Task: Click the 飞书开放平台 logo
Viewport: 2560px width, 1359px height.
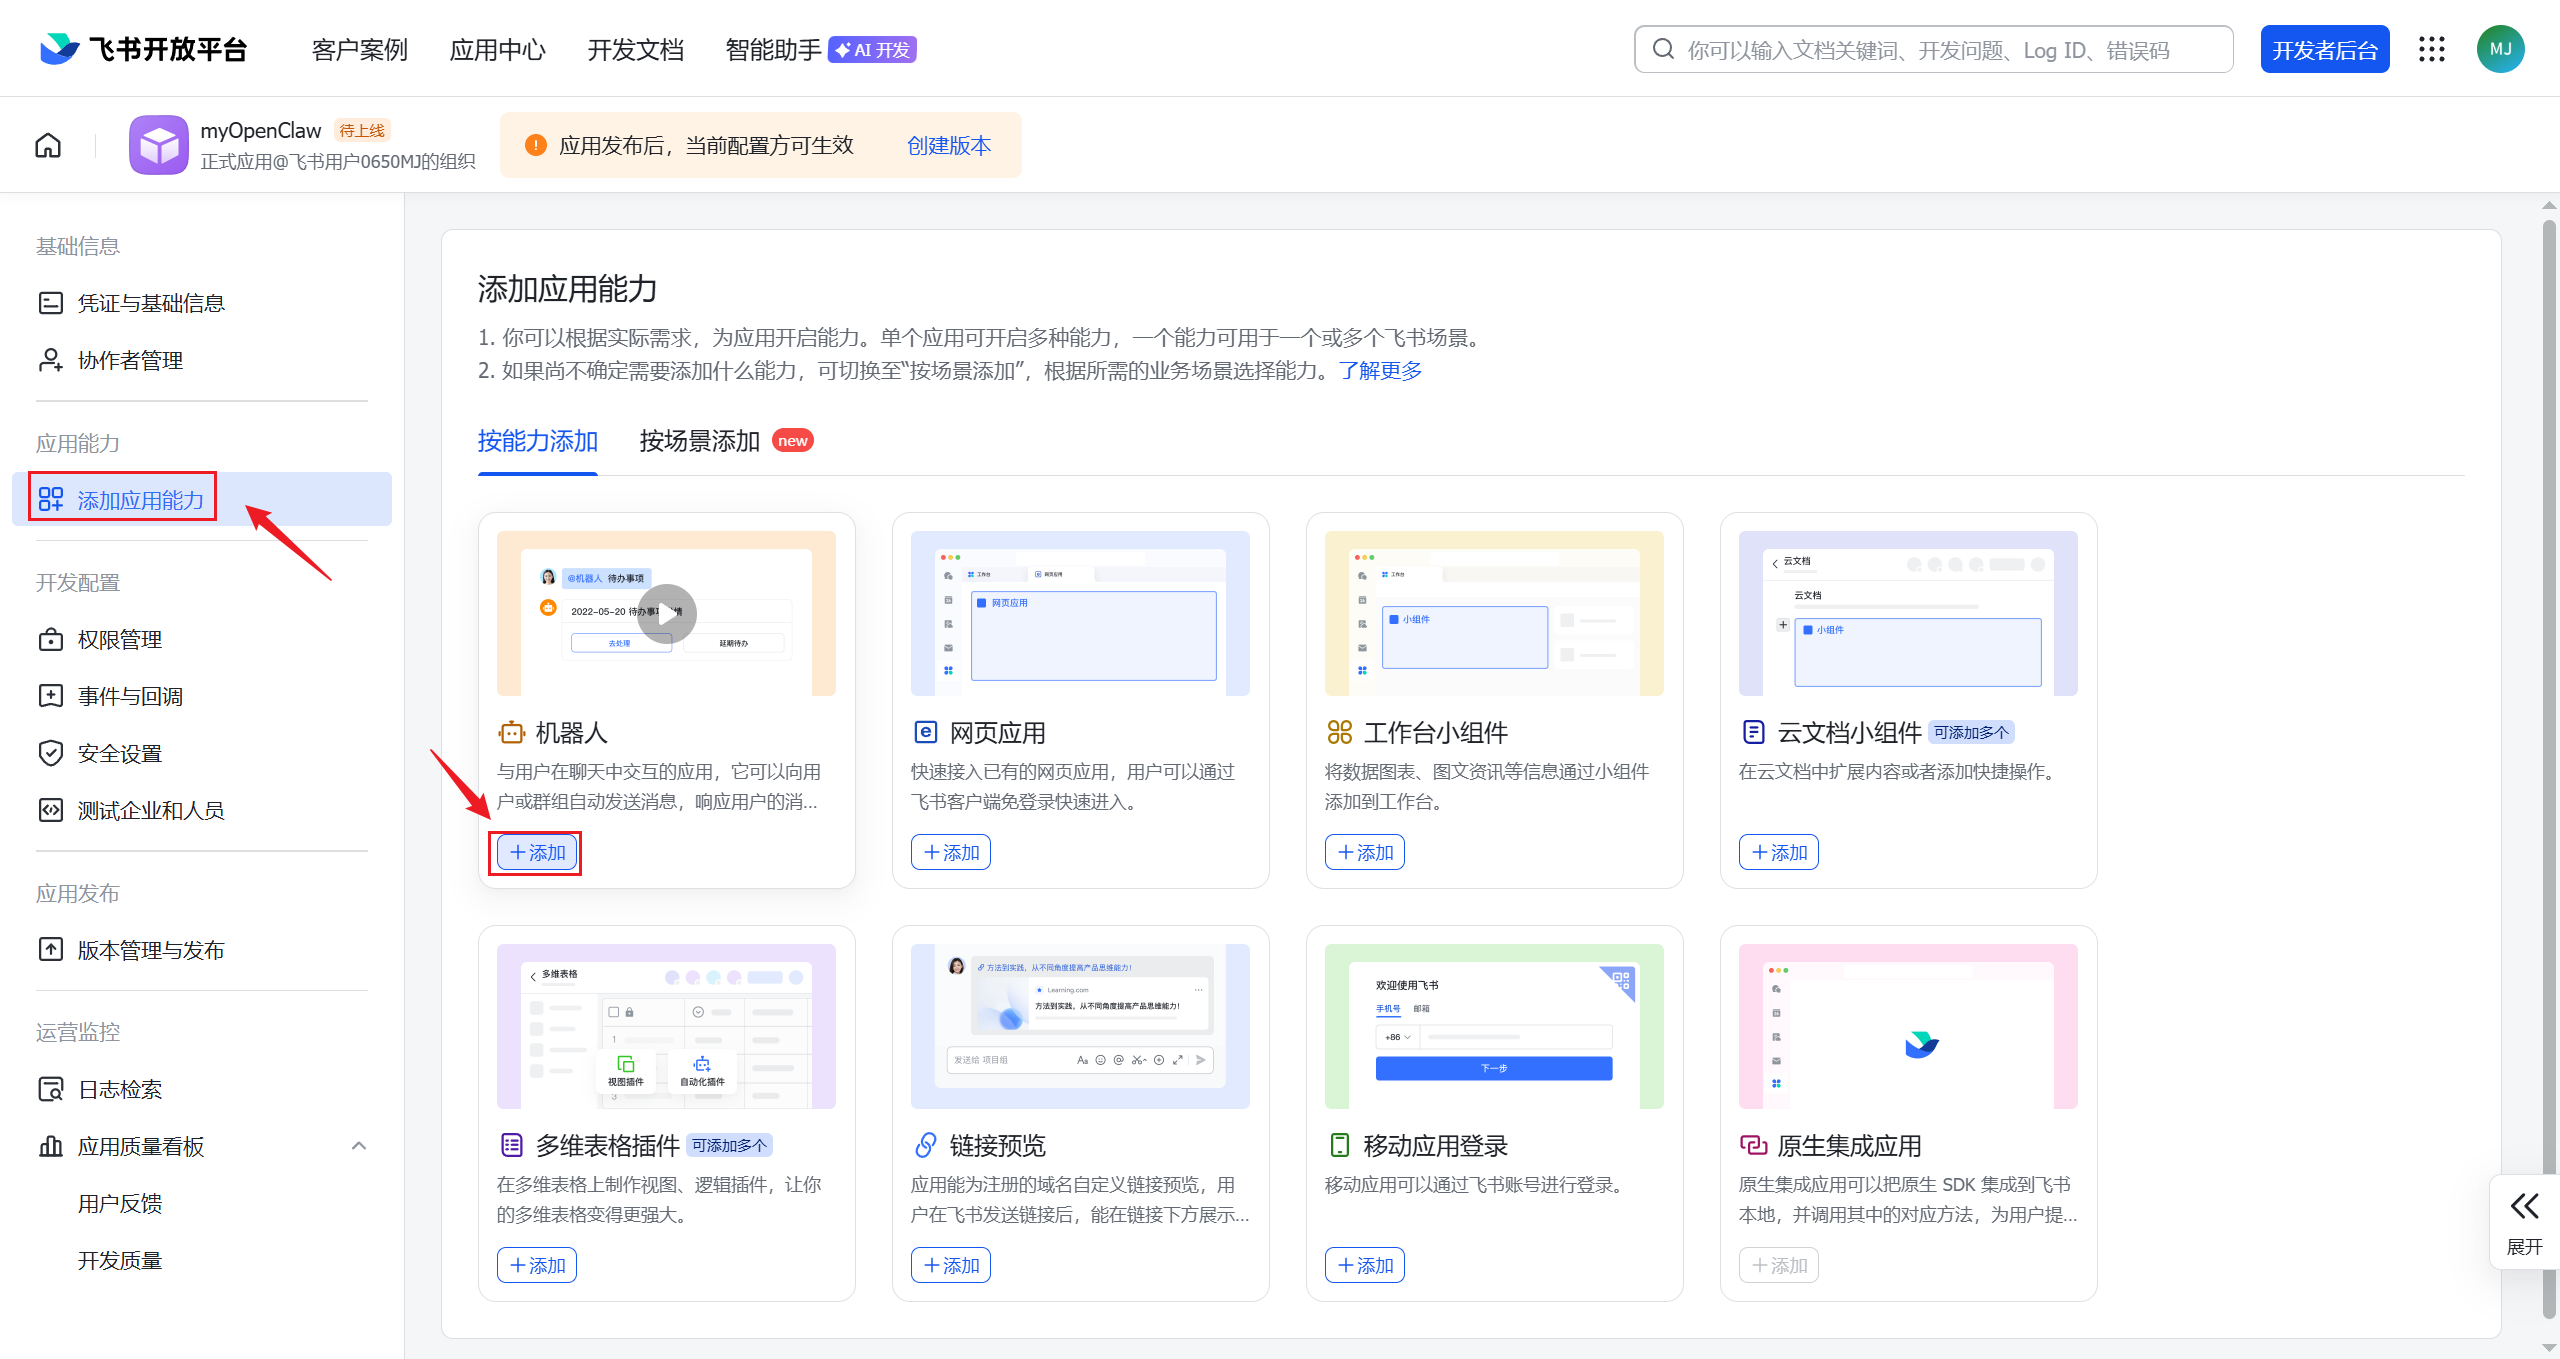Action: 143,49
